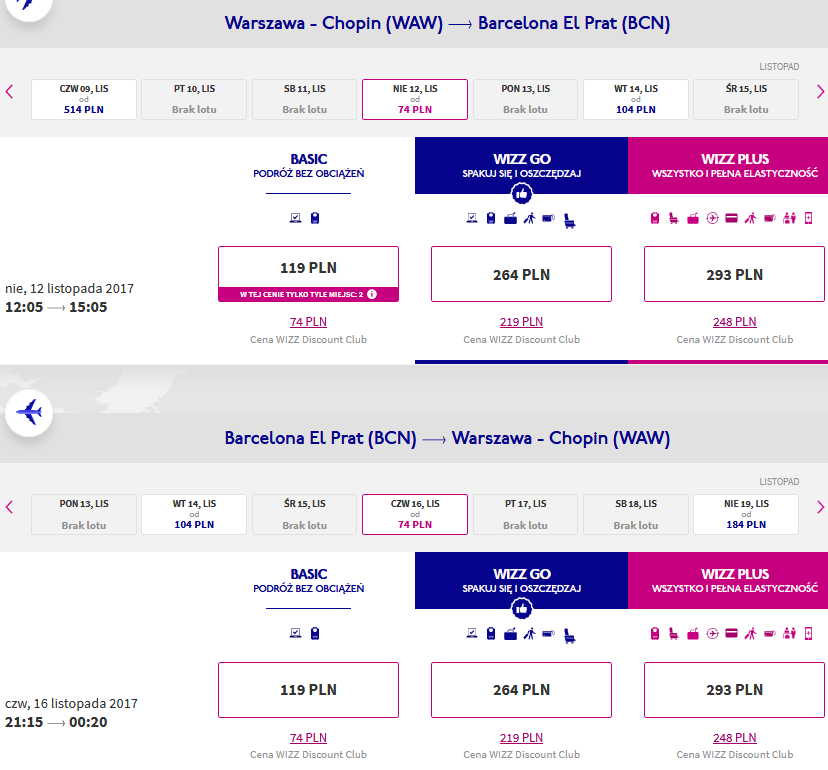Select outbound date WT 14, LIS at 104 PLN
The height and width of the screenshot is (770, 828).
pos(636,99)
